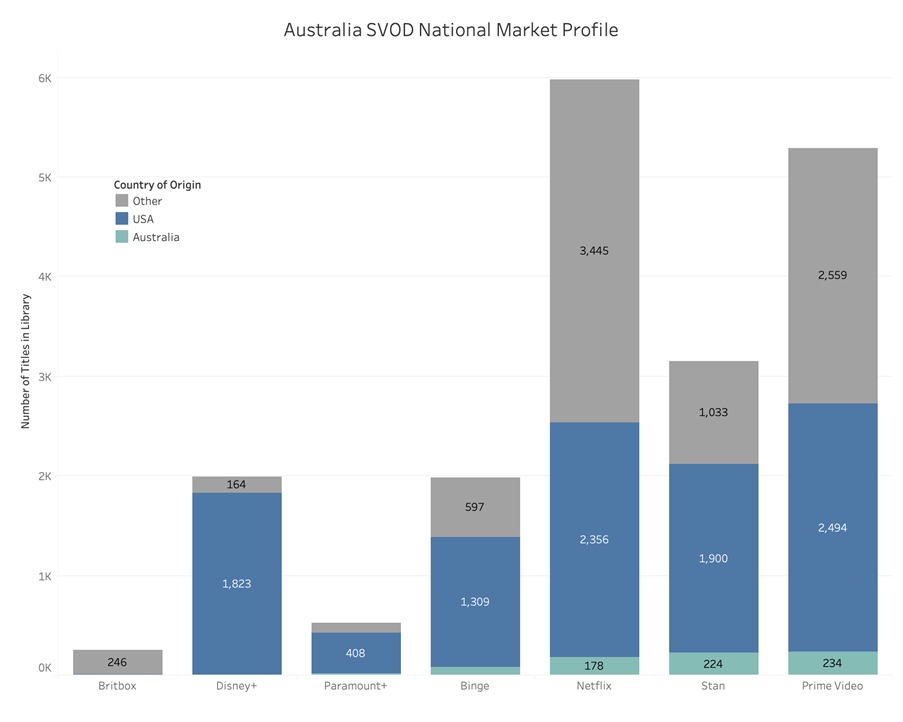This screenshot has width=903, height=722.
Task: Click the Binge Other segment labeled 597
Action: tap(475, 507)
